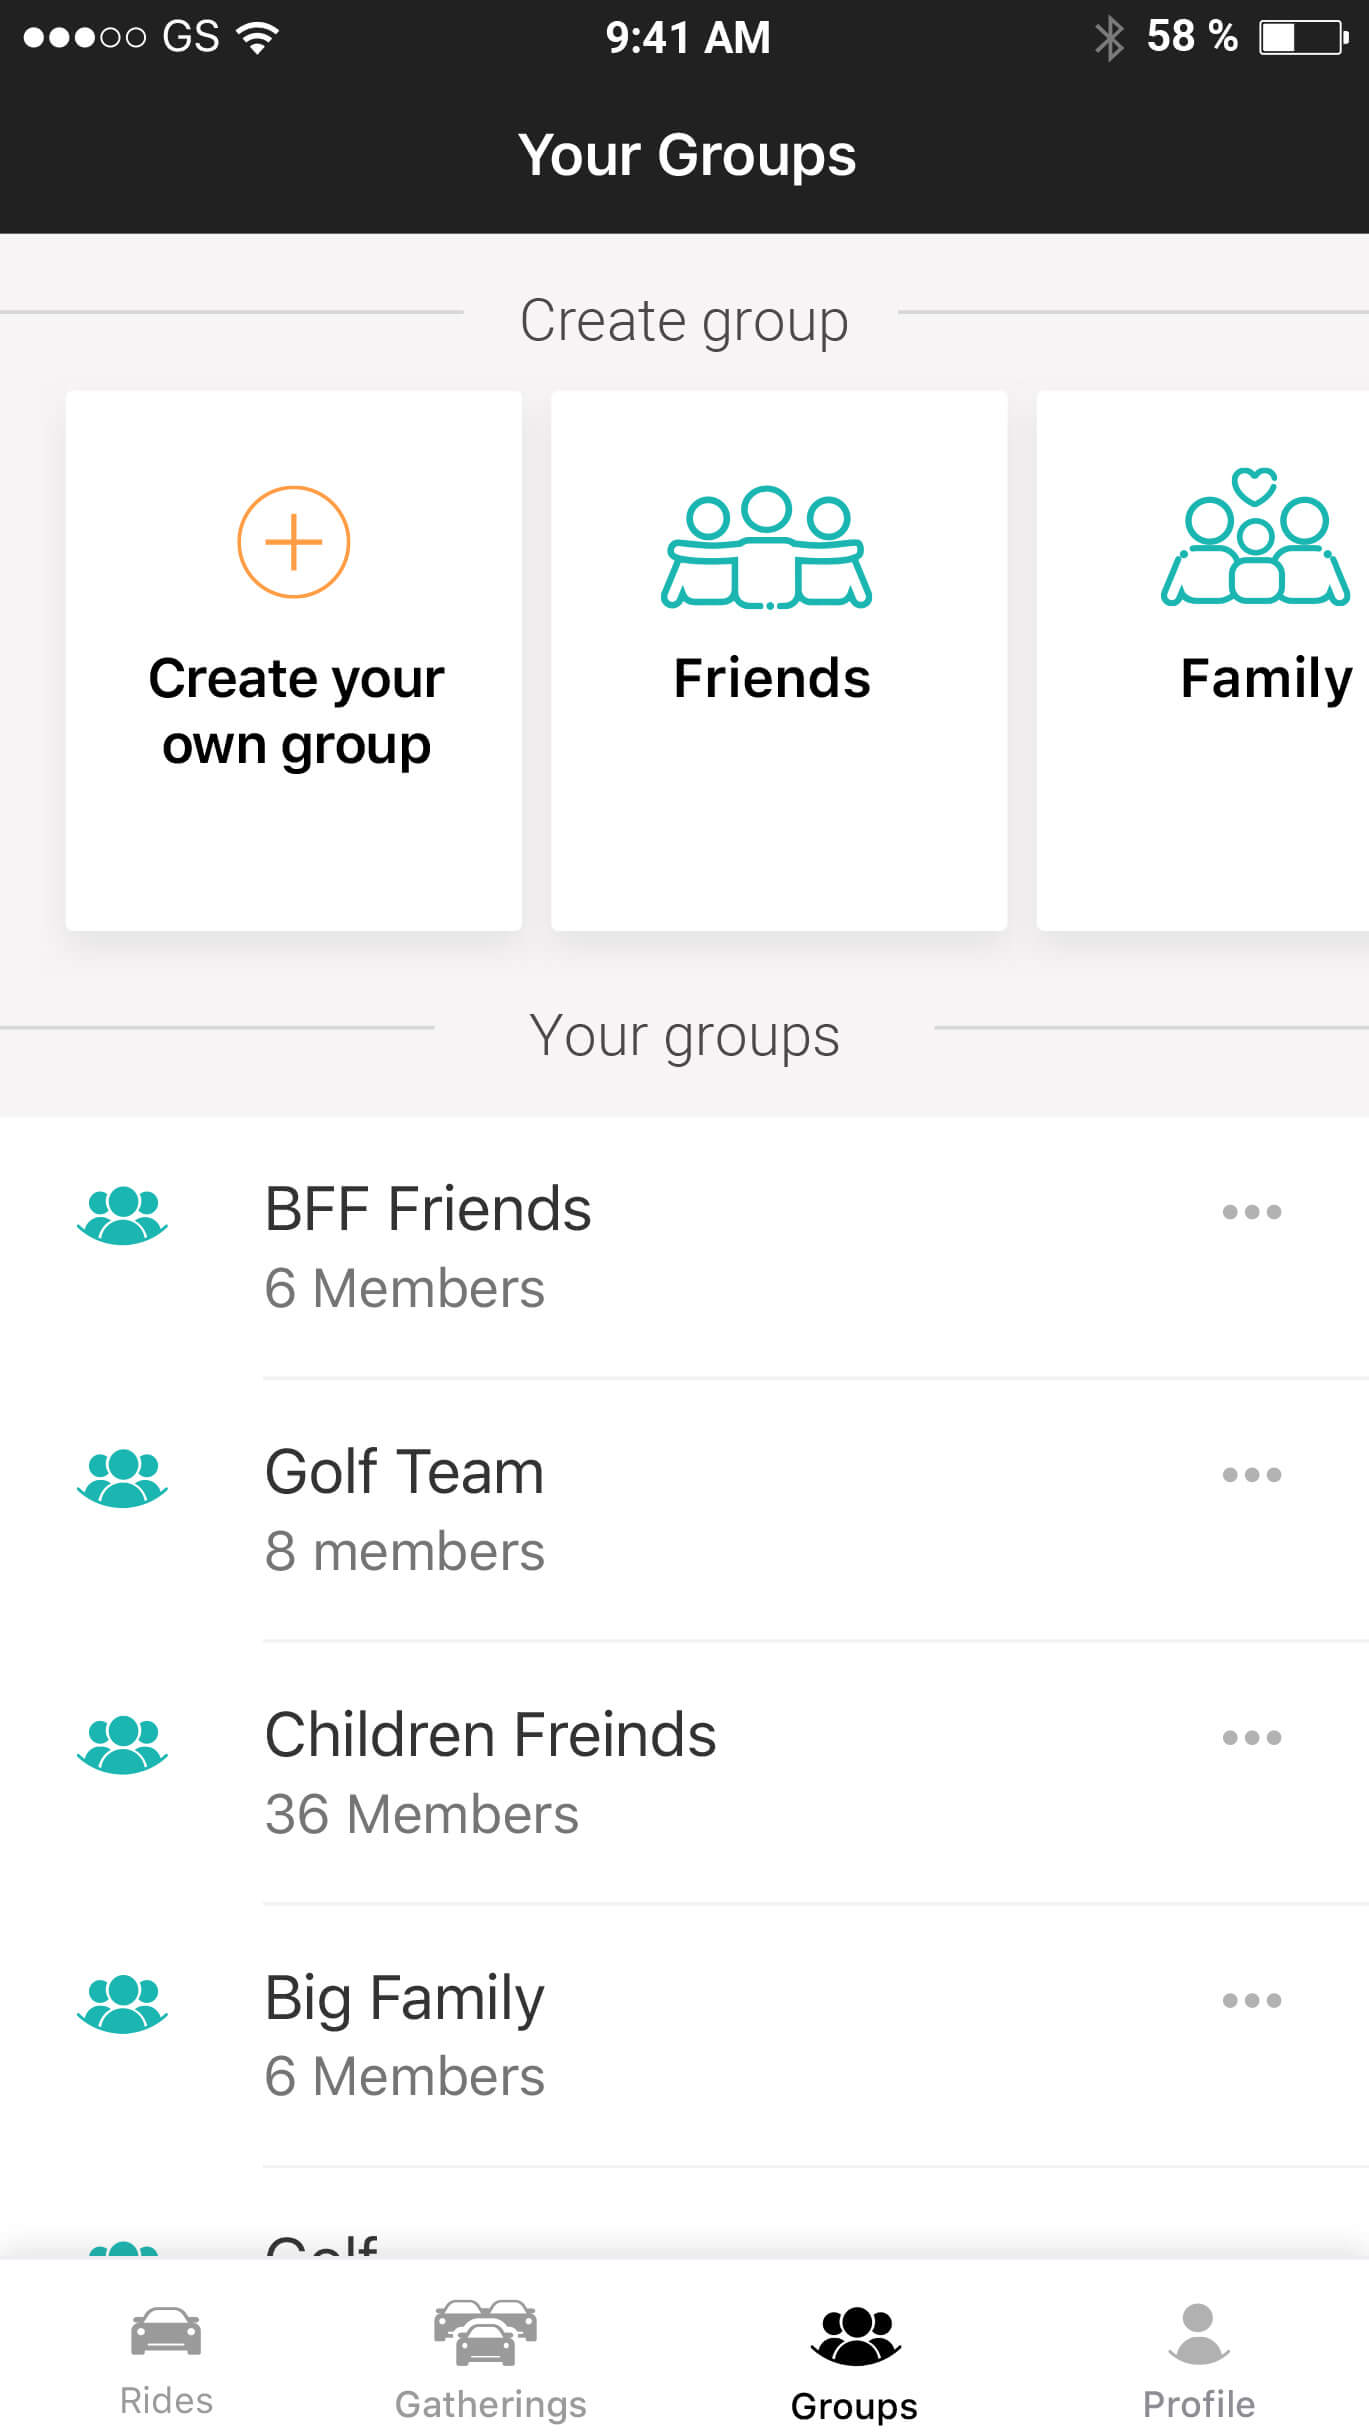Select the Friends group template icon
The image size is (1369, 2435).
[x=766, y=548]
